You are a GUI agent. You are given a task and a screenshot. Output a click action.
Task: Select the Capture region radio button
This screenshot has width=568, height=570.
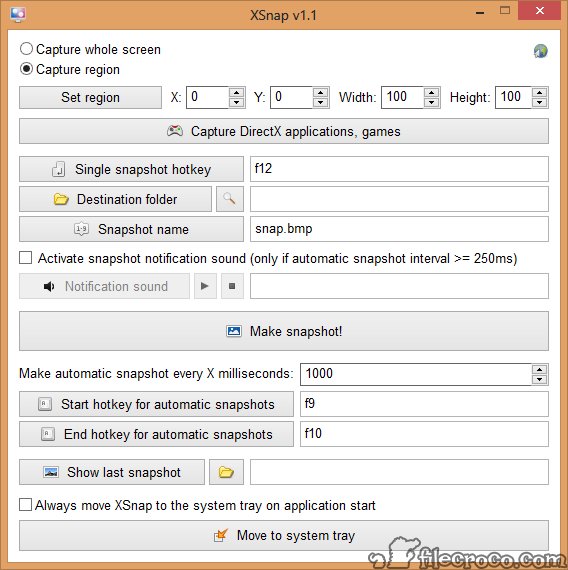(x=27, y=69)
